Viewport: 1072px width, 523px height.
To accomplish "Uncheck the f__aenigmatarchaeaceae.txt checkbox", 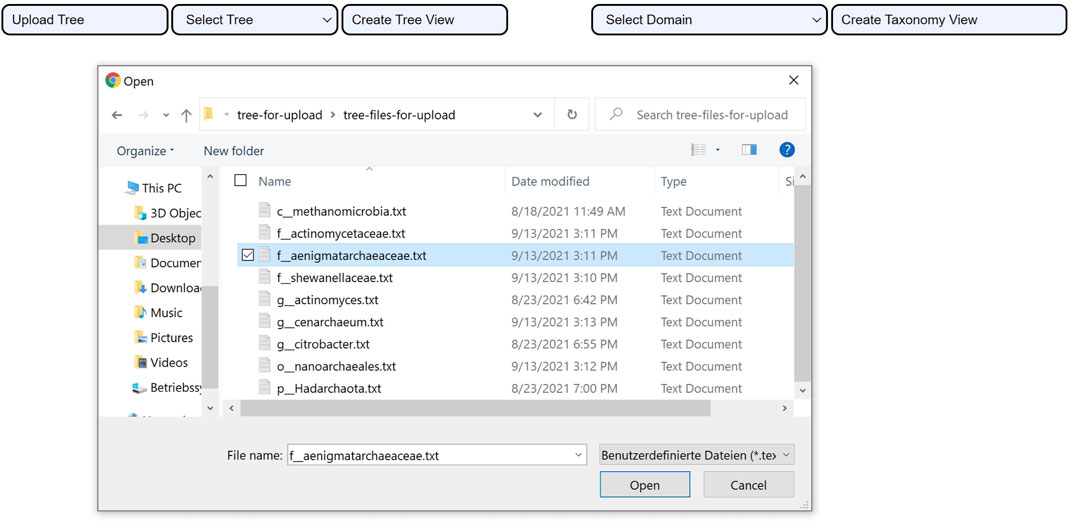I will [x=247, y=256].
